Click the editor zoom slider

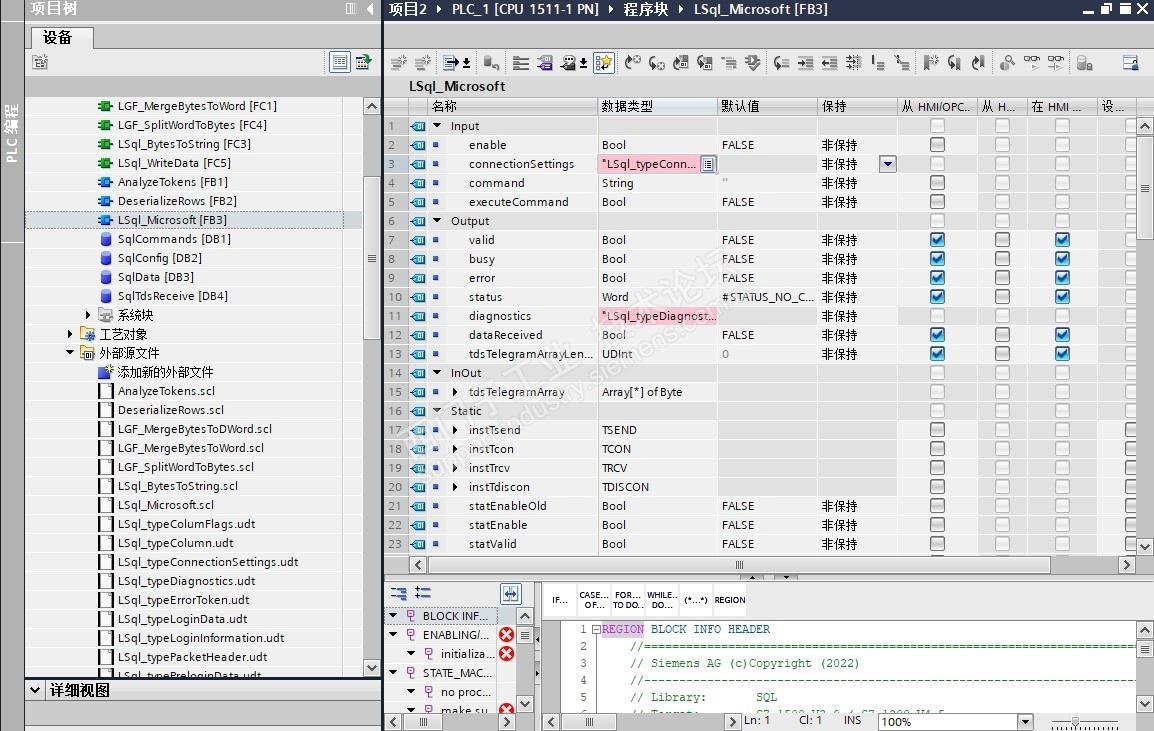point(1075,722)
